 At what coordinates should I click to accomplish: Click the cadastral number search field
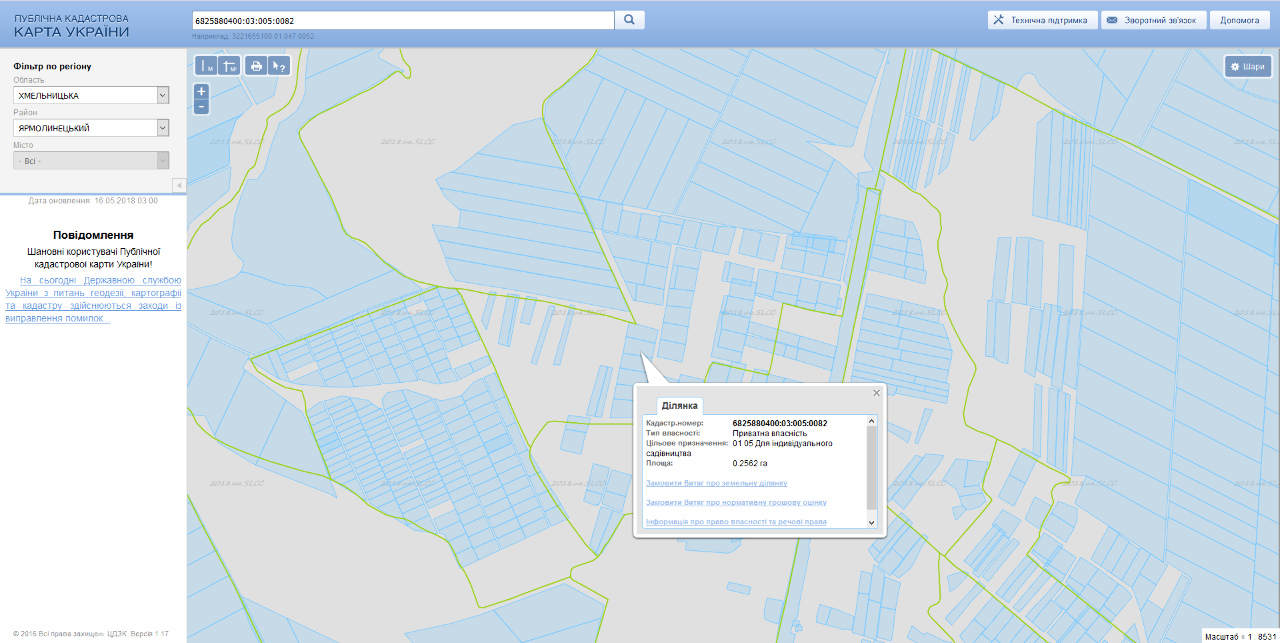click(402, 20)
